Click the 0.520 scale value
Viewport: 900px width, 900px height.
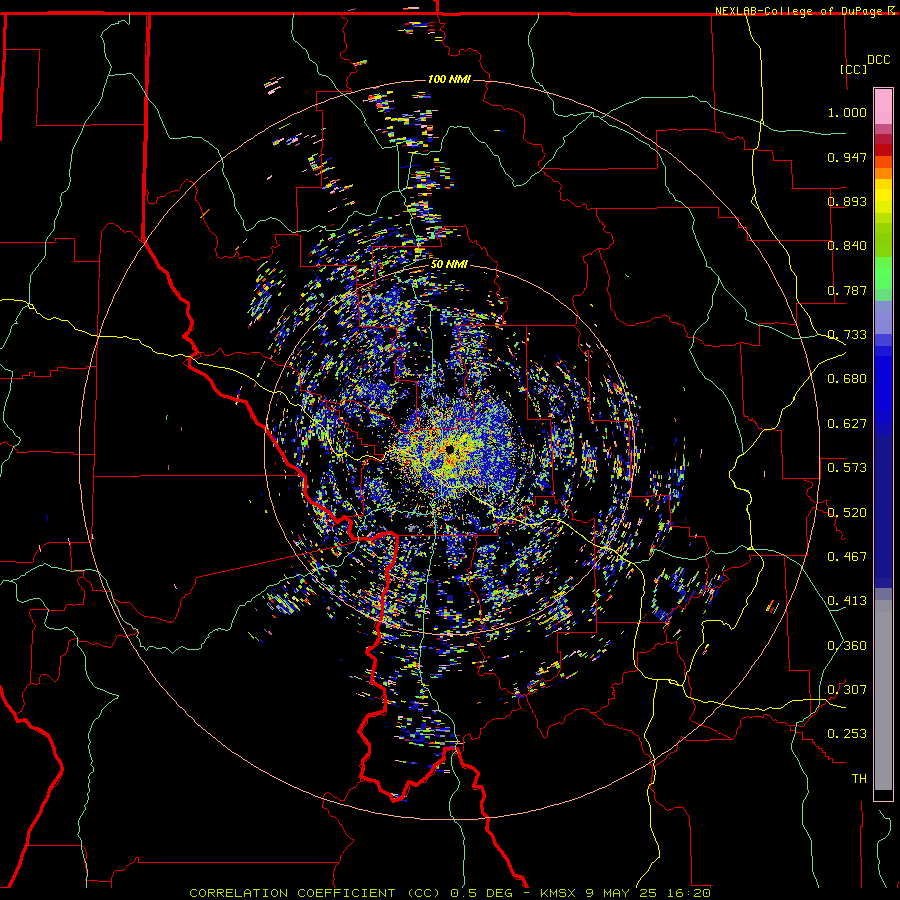[x=847, y=513]
